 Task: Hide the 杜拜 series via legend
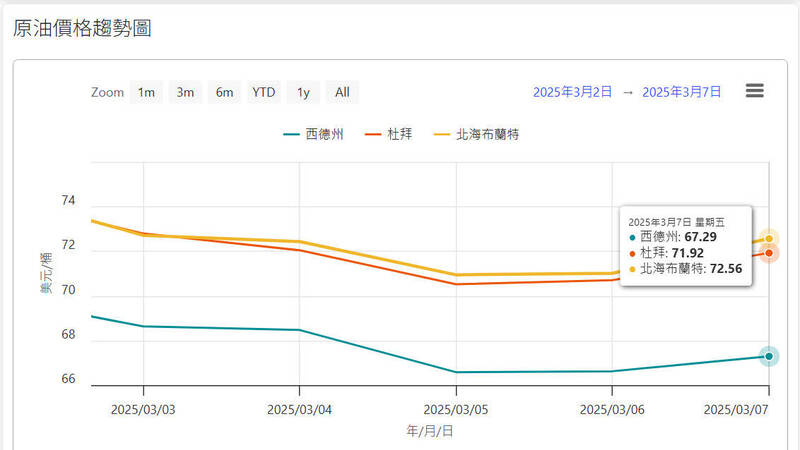click(x=390, y=133)
